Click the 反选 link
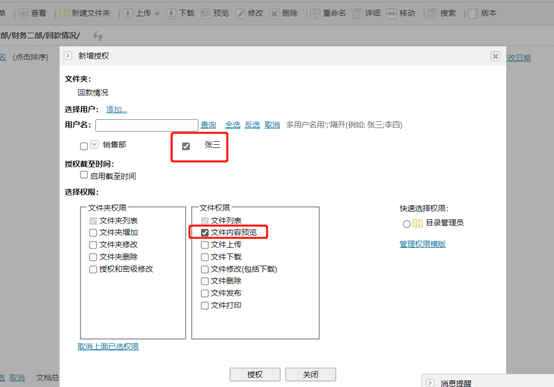 click(x=252, y=125)
